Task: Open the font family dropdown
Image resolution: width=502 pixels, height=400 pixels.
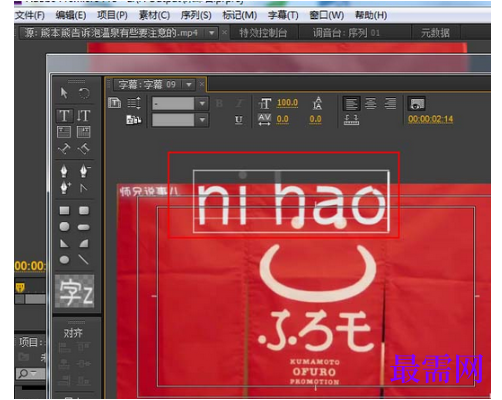Action: (x=202, y=103)
